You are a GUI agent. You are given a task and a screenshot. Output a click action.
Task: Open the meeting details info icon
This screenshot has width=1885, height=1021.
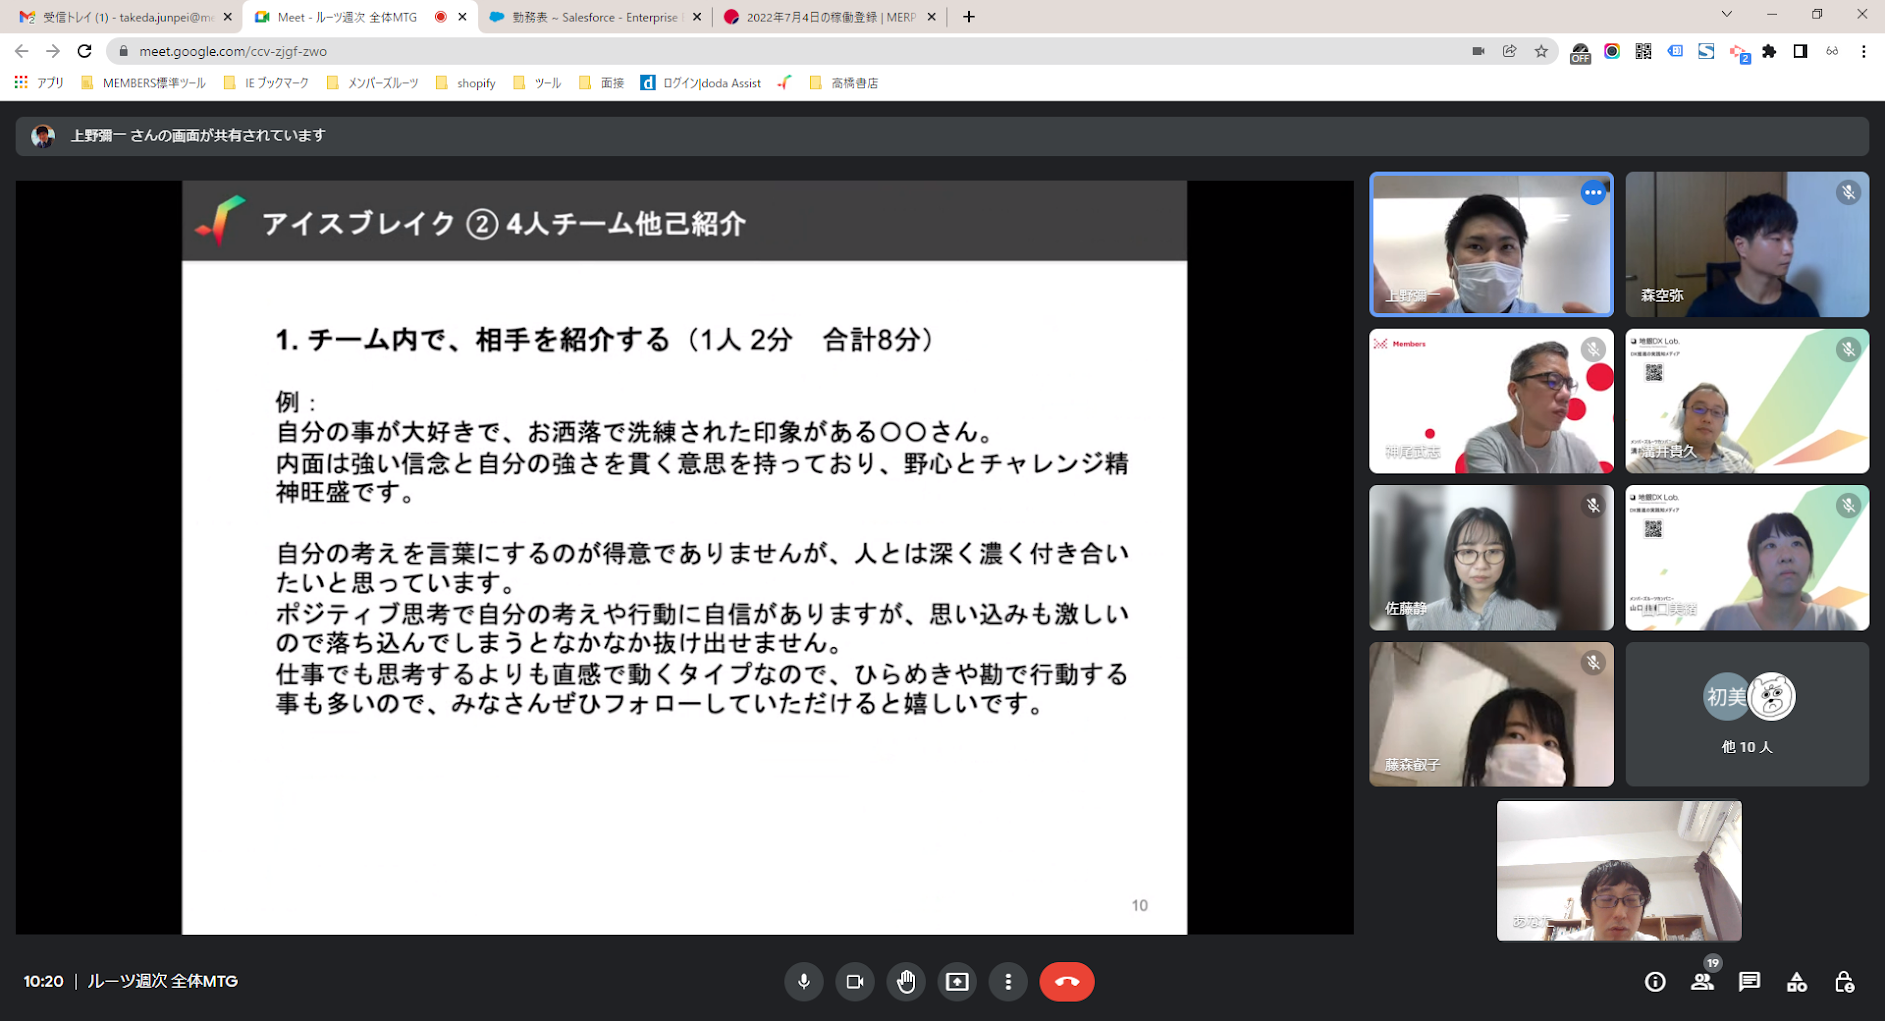(1655, 982)
